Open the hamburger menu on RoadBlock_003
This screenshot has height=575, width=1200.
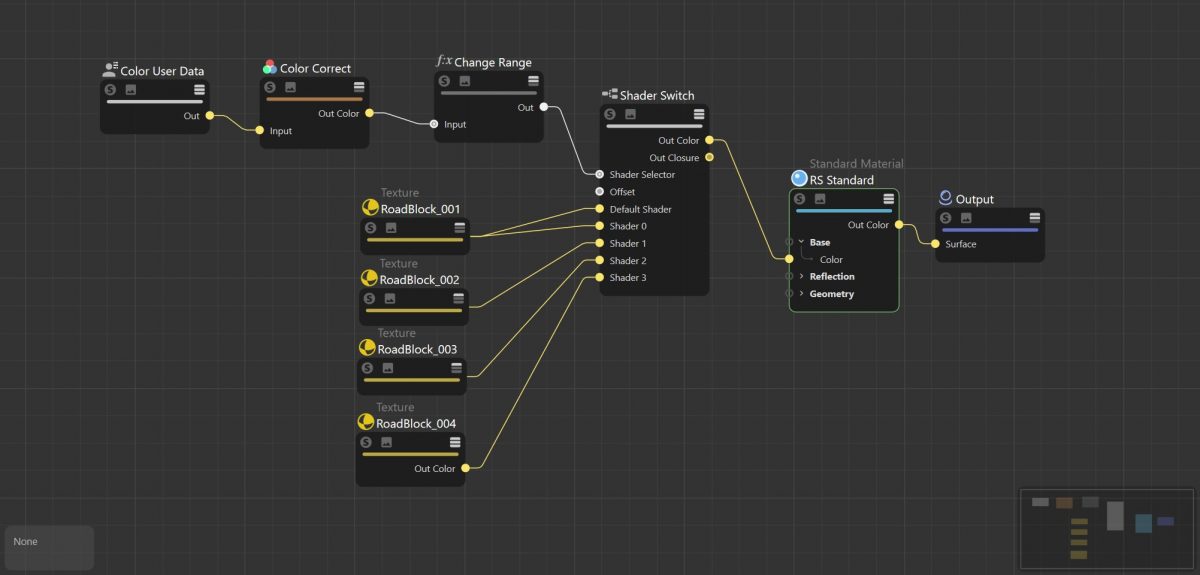(x=457, y=368)
